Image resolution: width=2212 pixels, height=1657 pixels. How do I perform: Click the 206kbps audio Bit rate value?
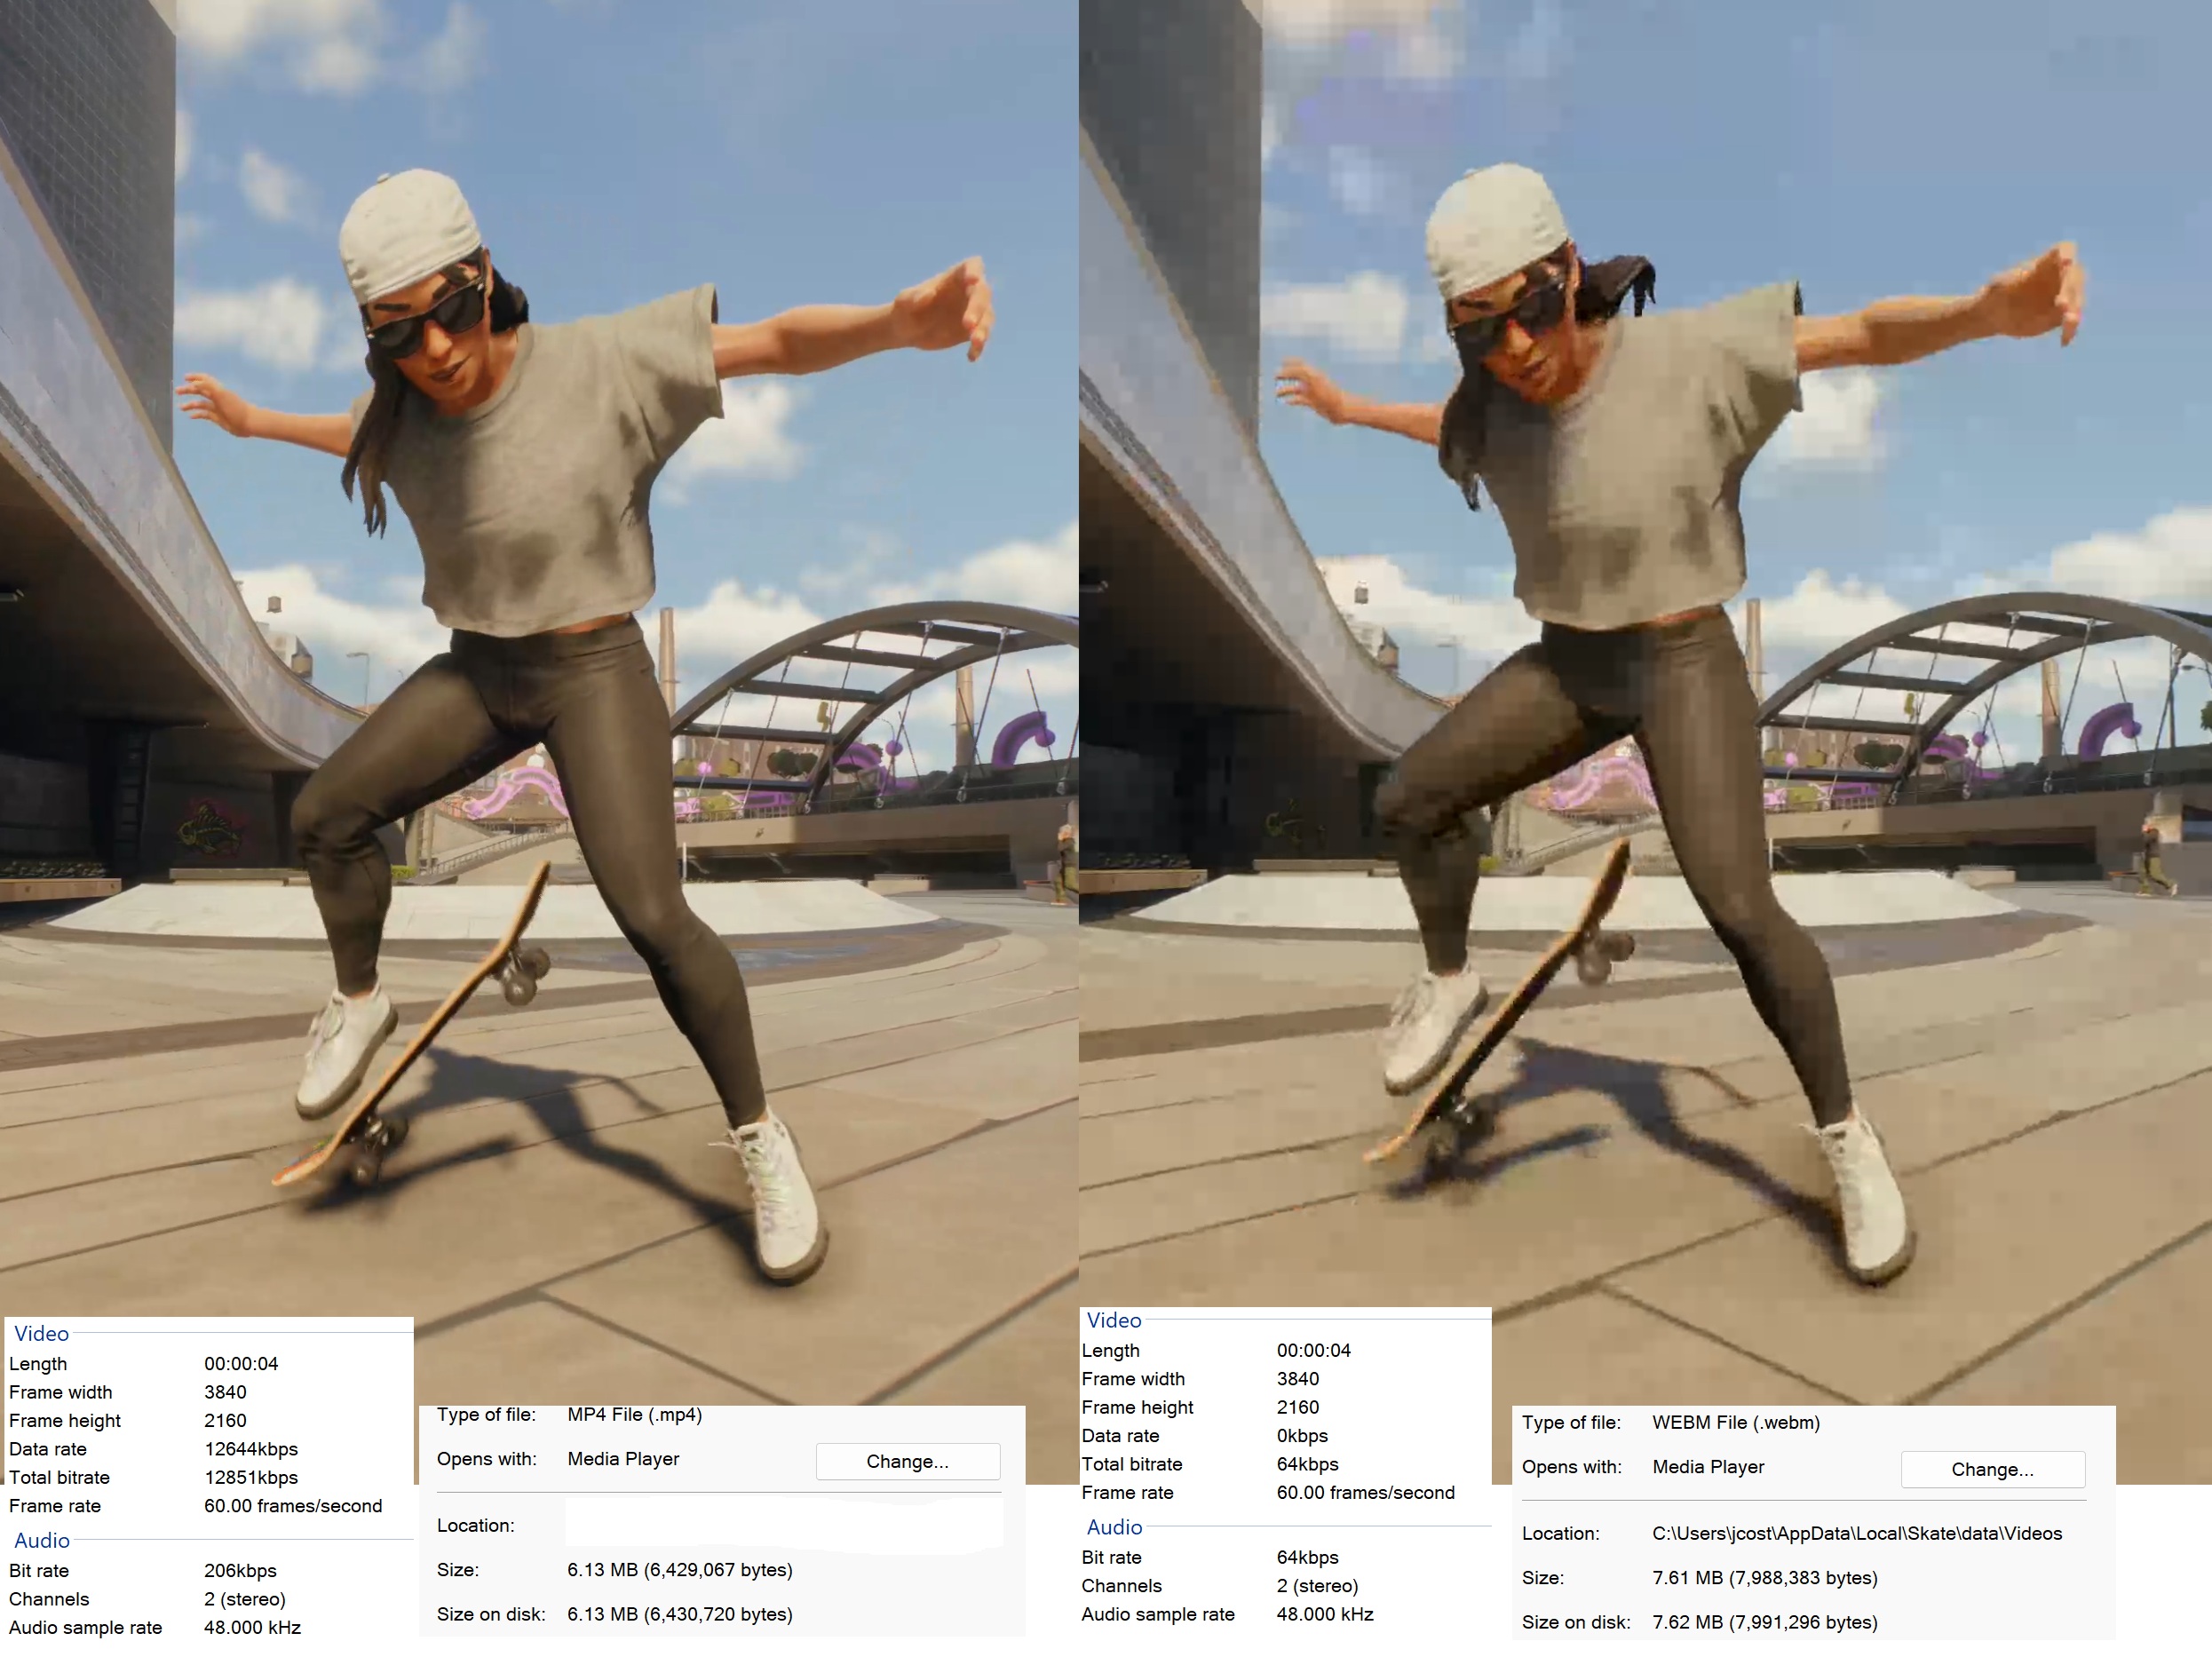pyautogui.click(x=240, y=1570)
